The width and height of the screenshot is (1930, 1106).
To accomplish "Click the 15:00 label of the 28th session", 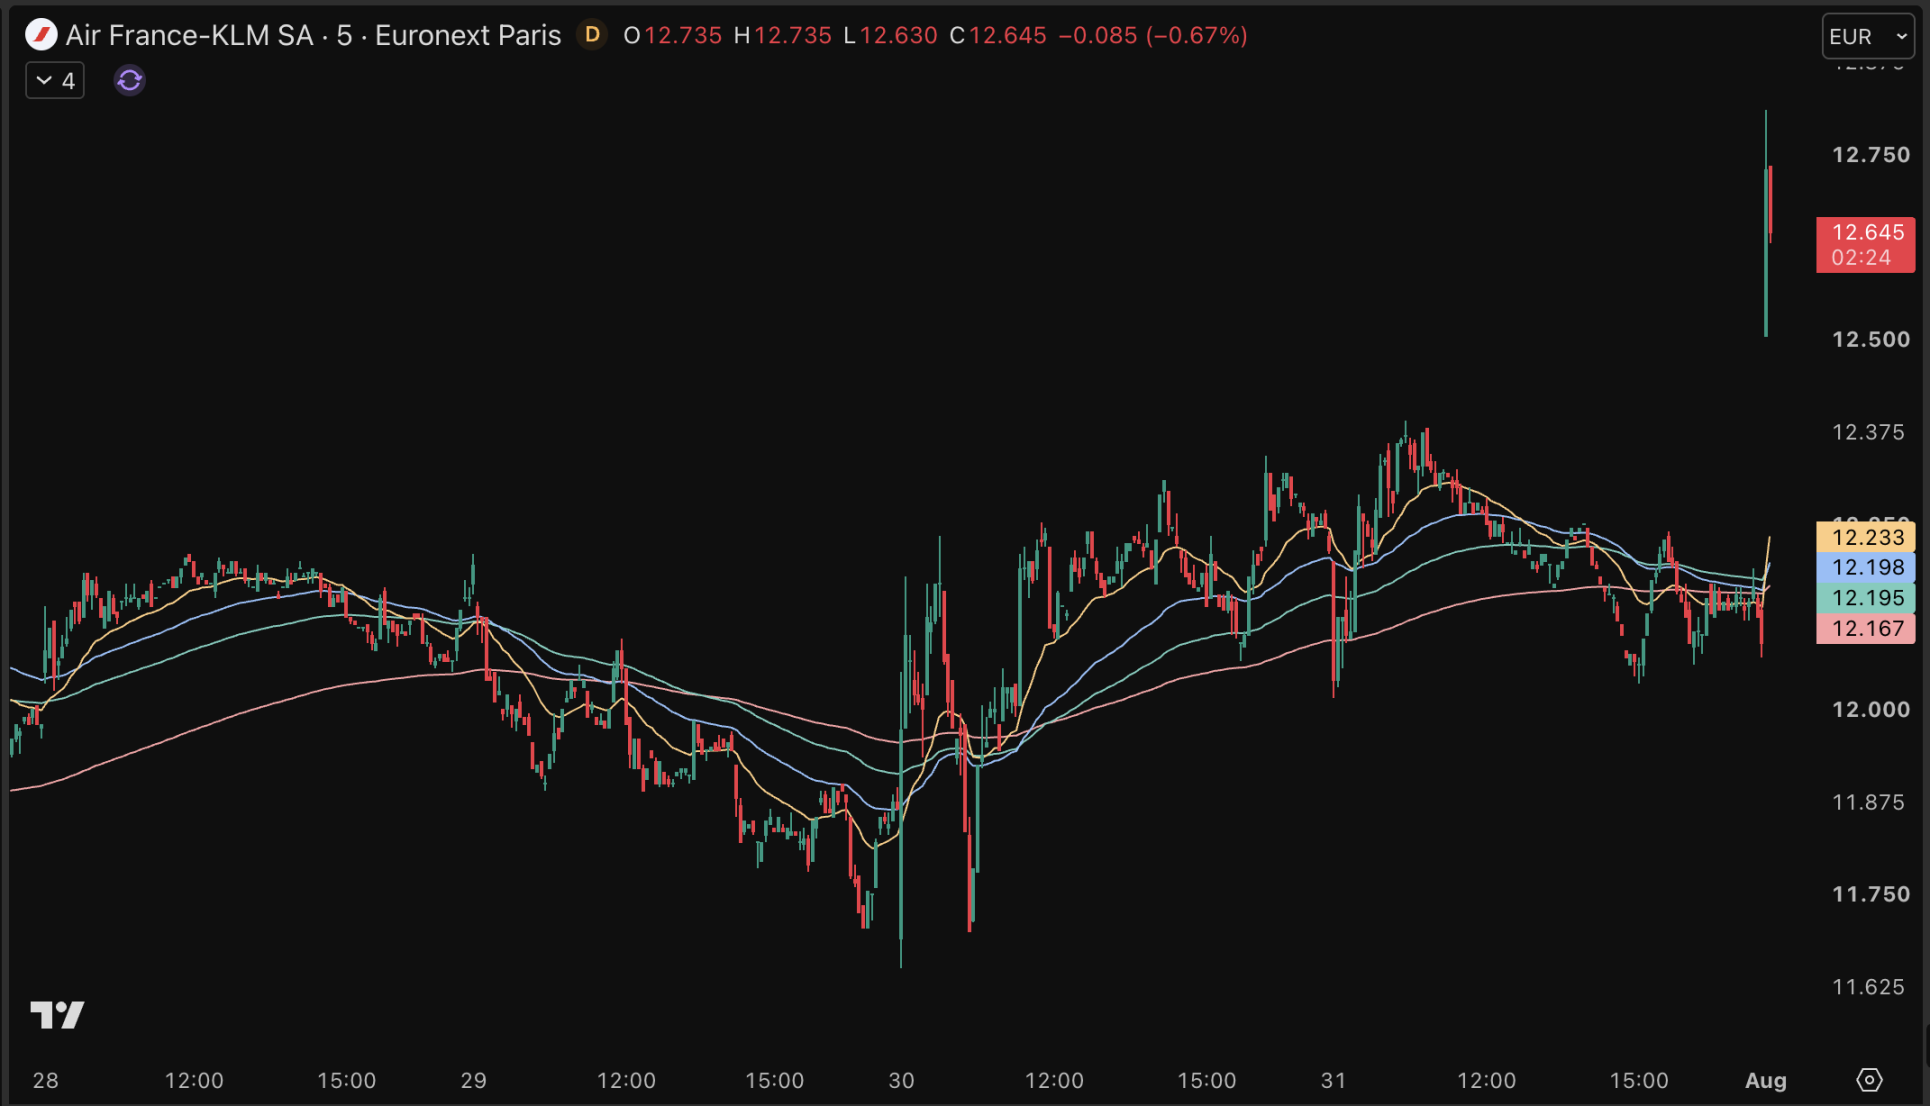I will coord(347,1080).
